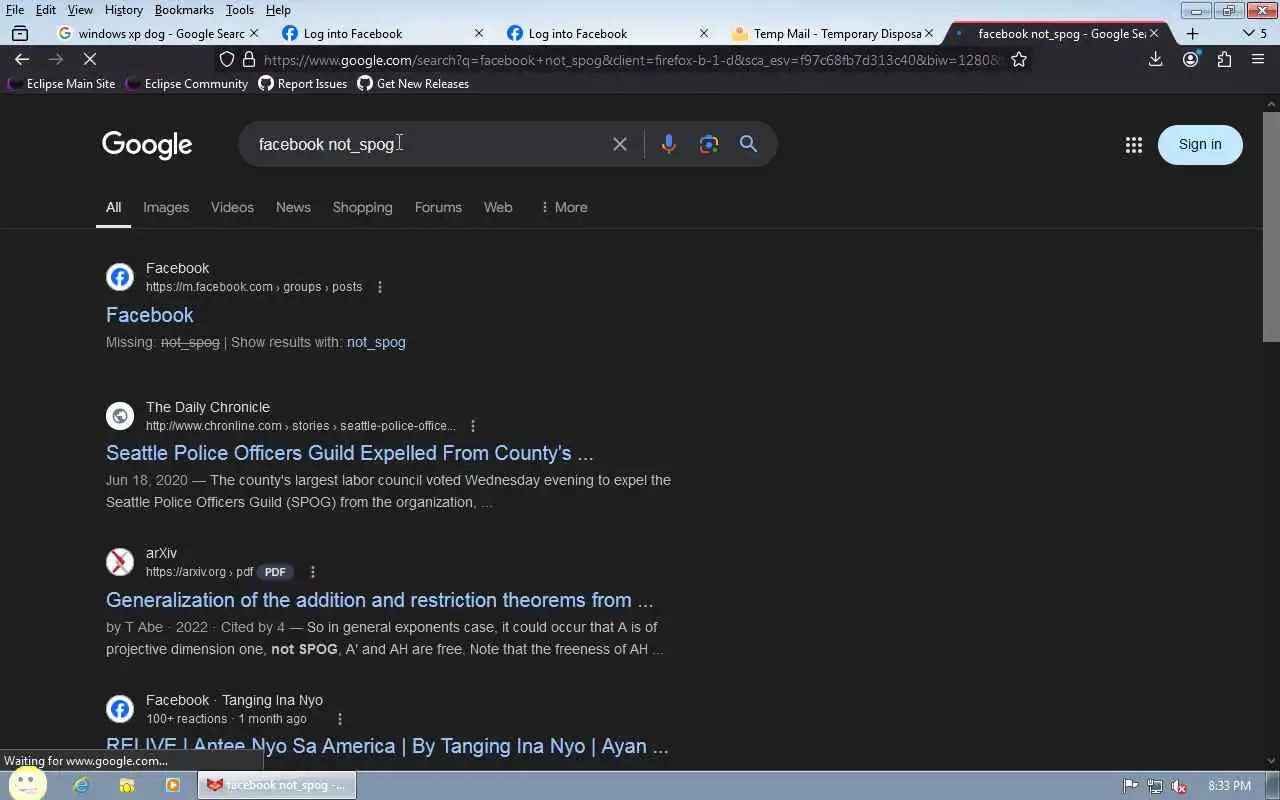Click the taskbar clock showing 8:33 PM
The image size is (1280, 800).
click(1229, 785)
